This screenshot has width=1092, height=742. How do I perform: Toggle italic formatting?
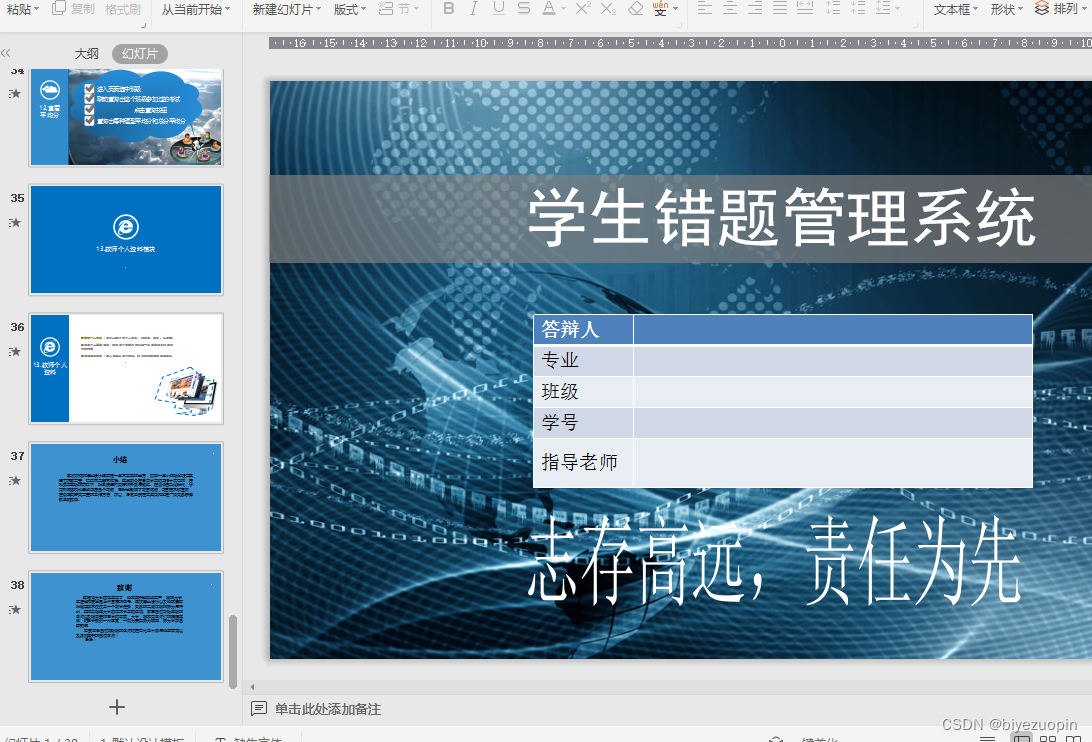[472, 10]
